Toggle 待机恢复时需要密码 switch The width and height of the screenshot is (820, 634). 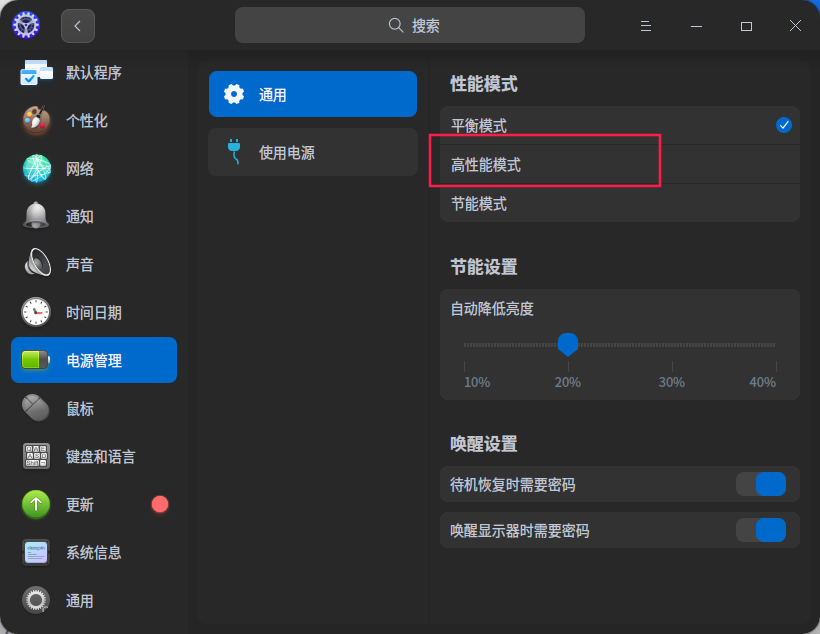pos(761,485)
